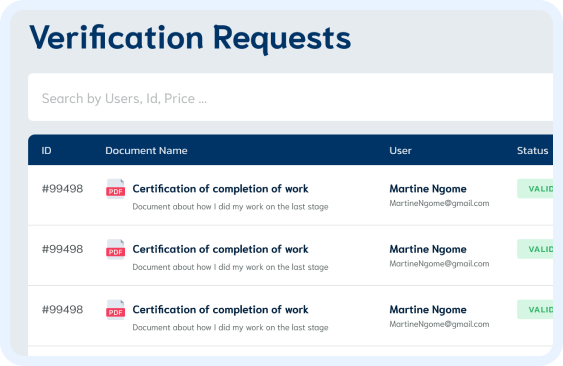Sort by the Status column header
This screenshot has width=563, height=366.
tap(532, 150)
